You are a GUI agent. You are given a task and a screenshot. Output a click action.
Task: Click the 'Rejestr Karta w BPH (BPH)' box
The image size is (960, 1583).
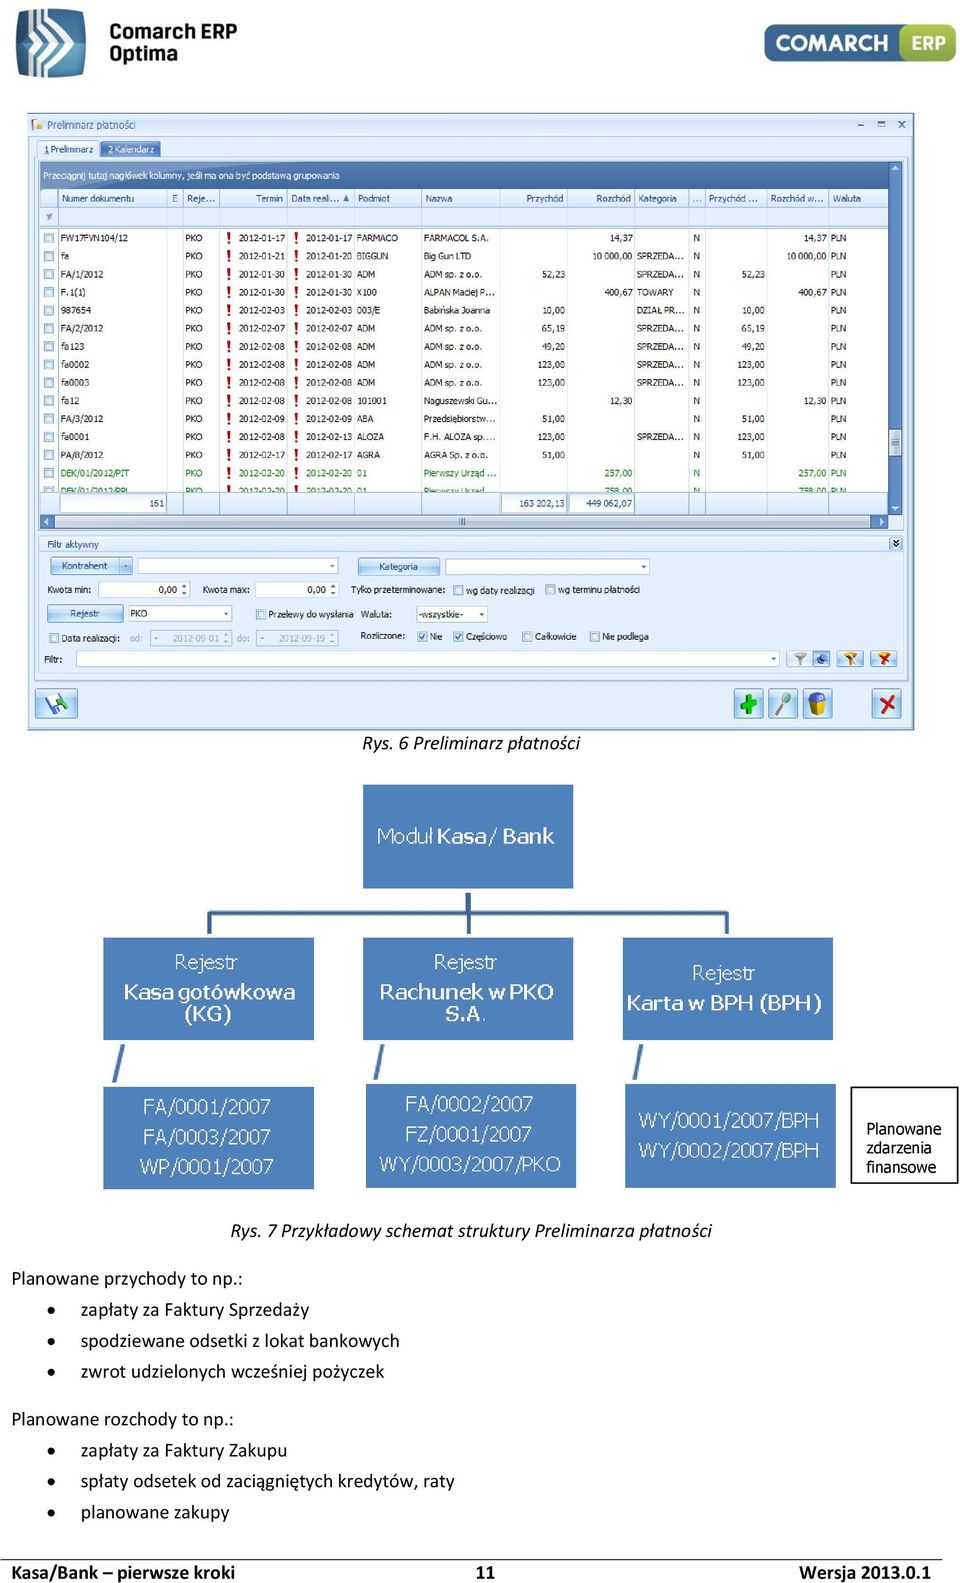pyautogui.click(x=727, y=988)
